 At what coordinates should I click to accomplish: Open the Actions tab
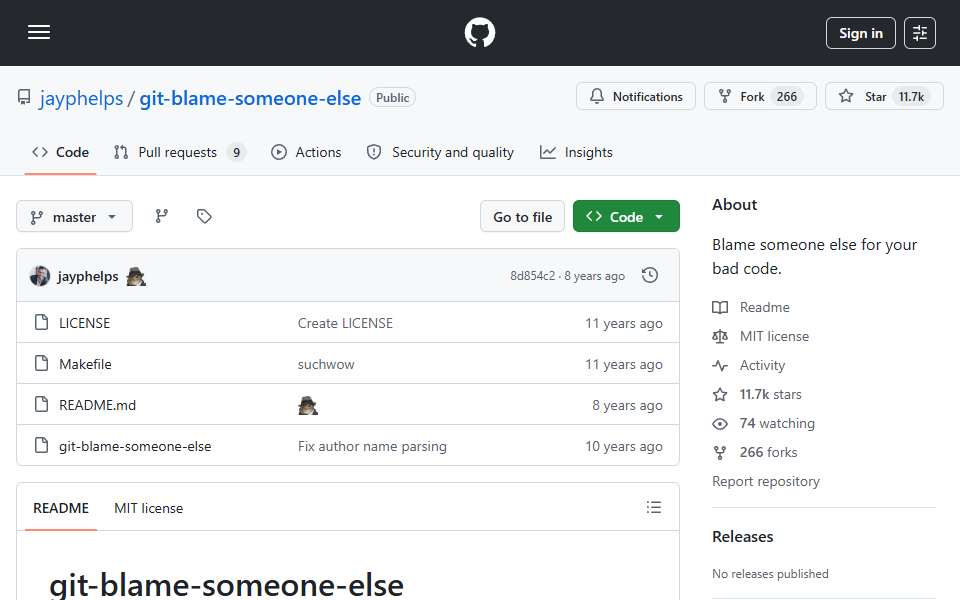click(x=306, y=152)
